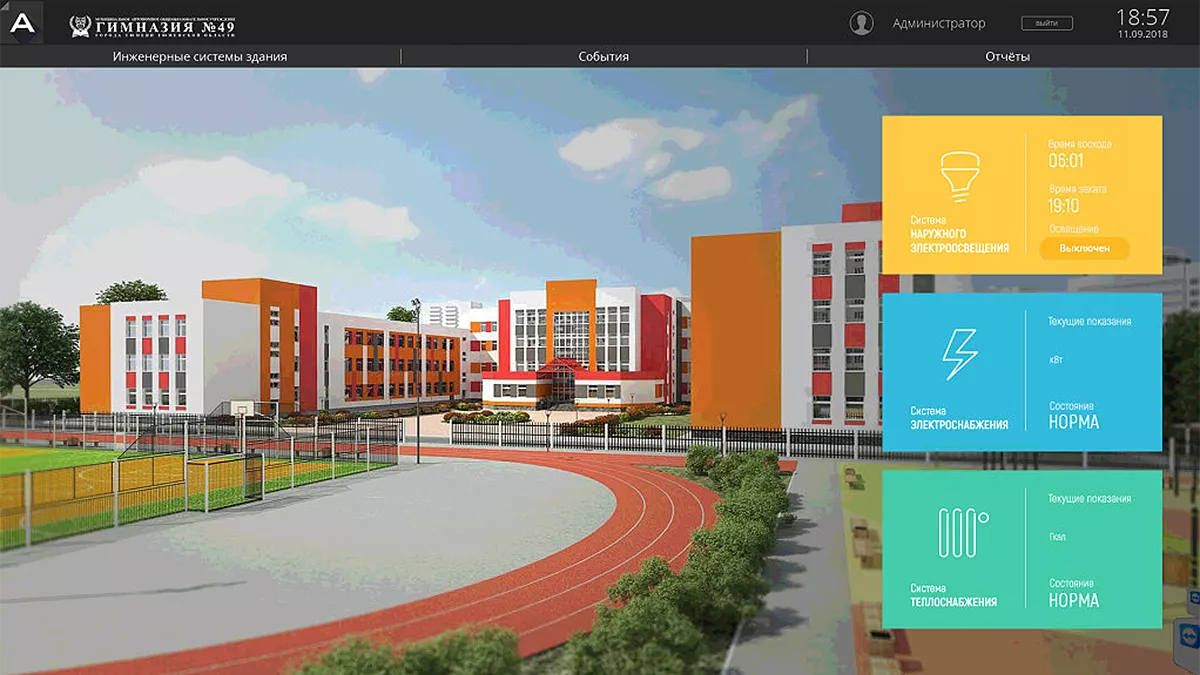Select the lightning bolt power supply icon

point(960,354)
